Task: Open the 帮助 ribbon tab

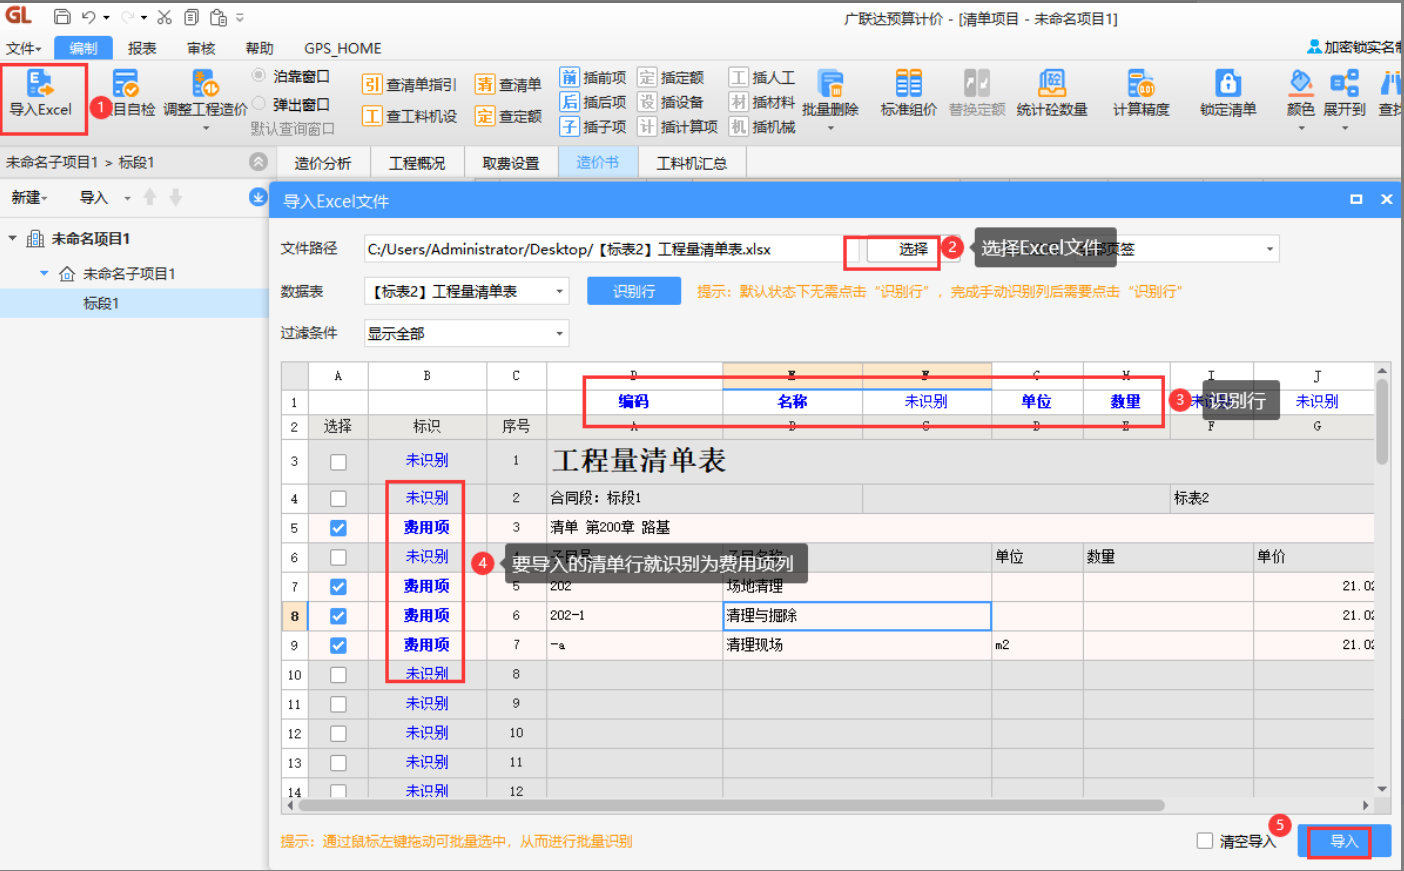Action: click(259, 48)
